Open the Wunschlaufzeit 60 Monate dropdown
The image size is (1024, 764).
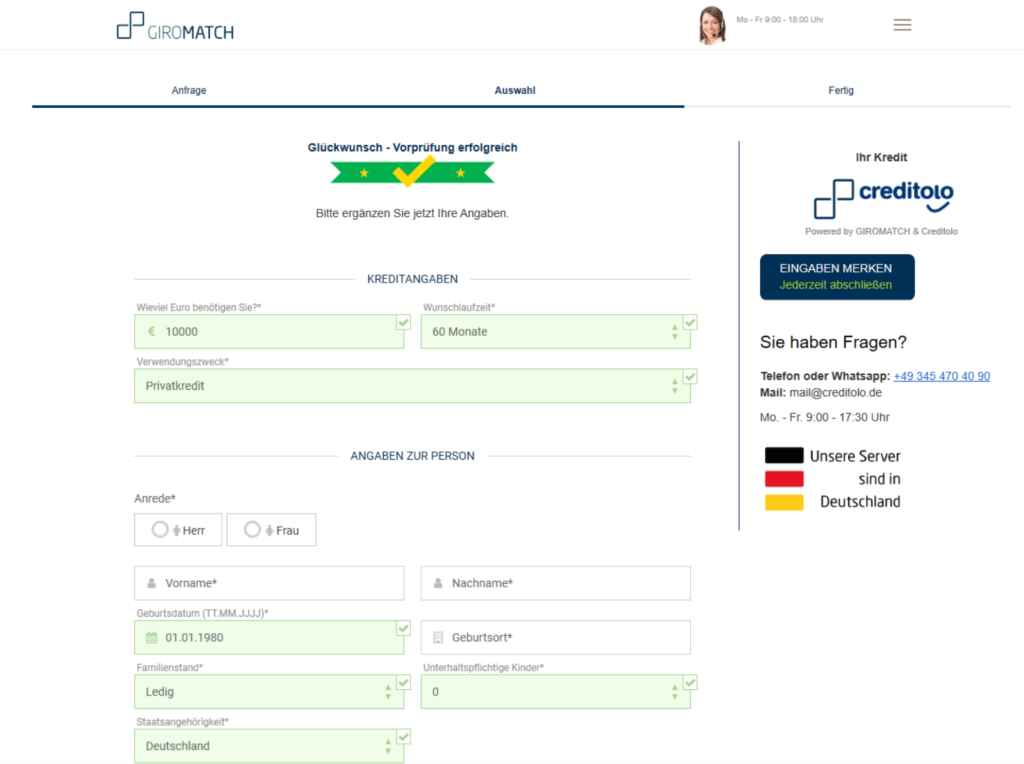click(555, 332)
